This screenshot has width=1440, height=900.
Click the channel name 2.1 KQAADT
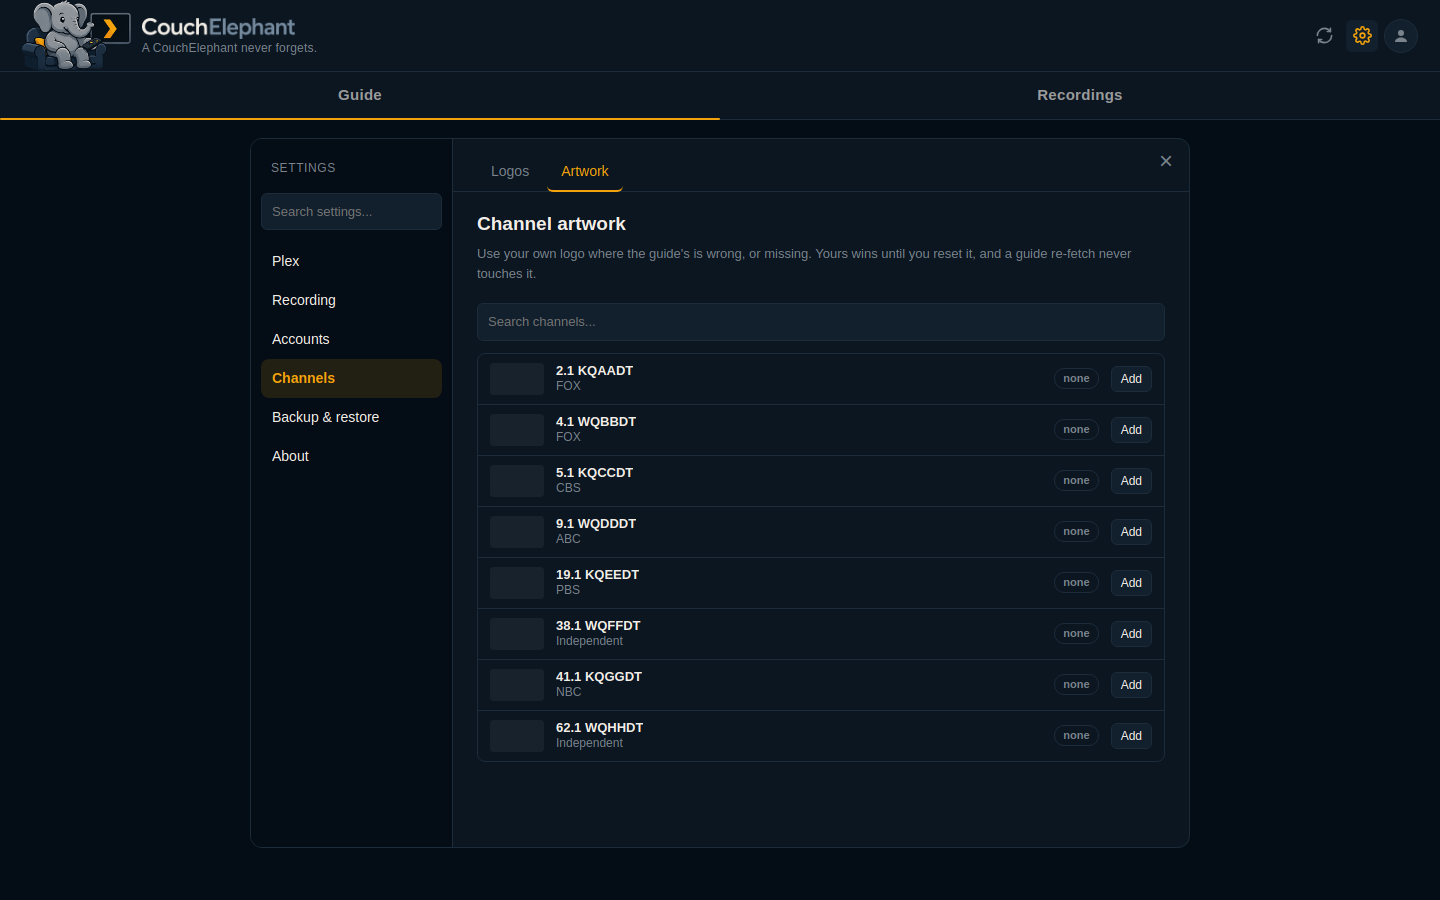click(x=594, y=371)
